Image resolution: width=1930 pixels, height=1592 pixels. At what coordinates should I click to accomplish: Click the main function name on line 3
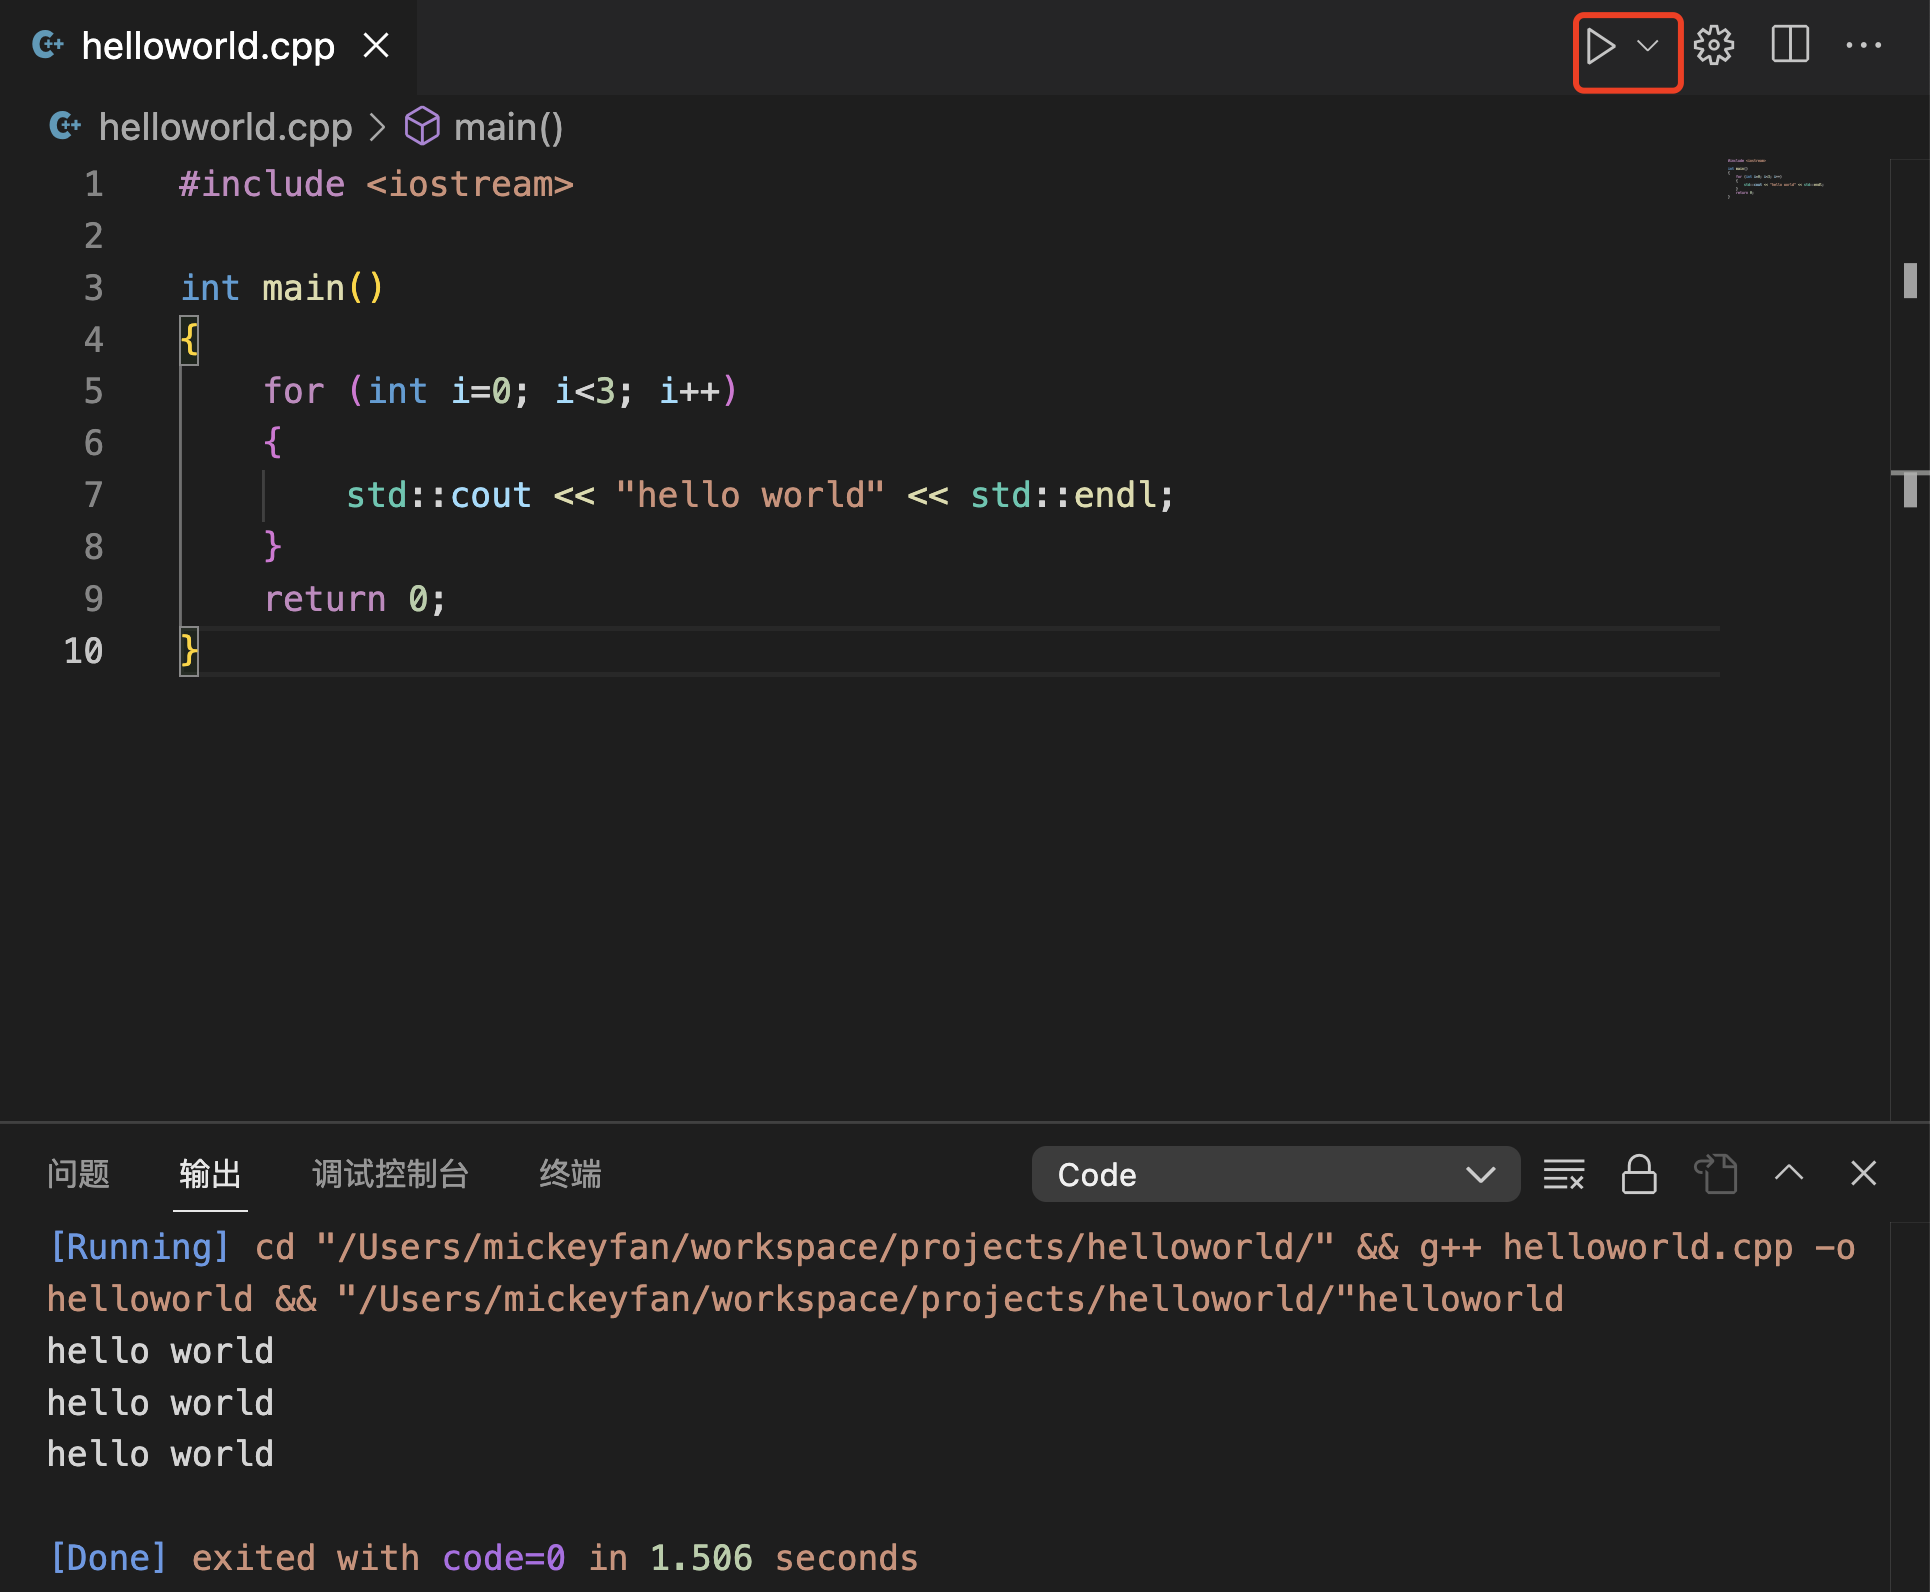303,288
